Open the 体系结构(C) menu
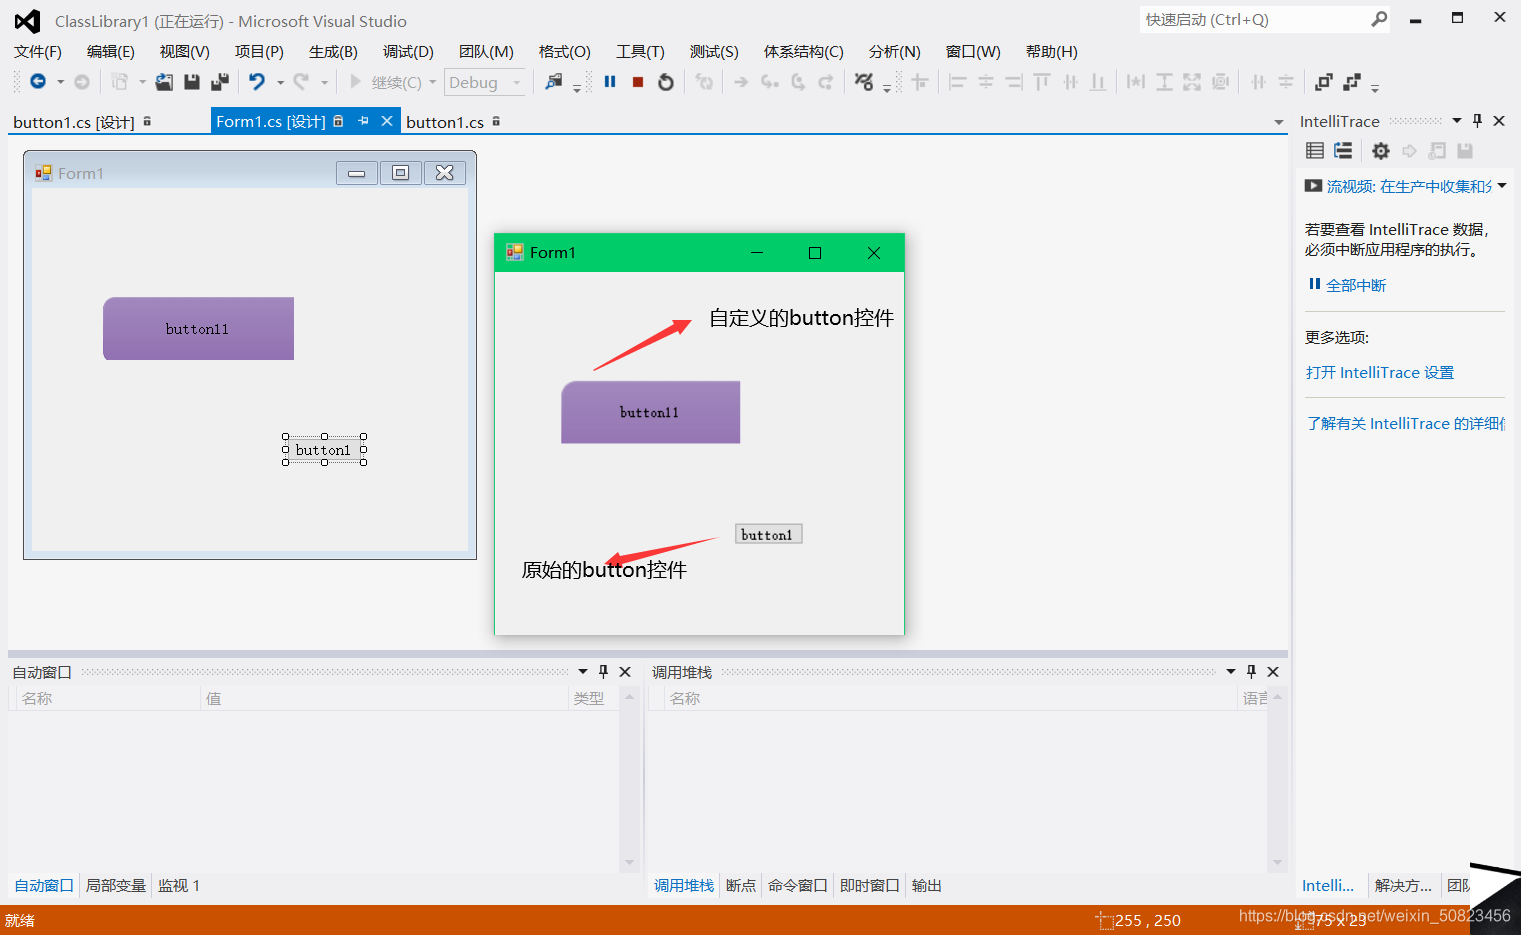Viewport: 1521px width, 935px height. click(803, 52)
